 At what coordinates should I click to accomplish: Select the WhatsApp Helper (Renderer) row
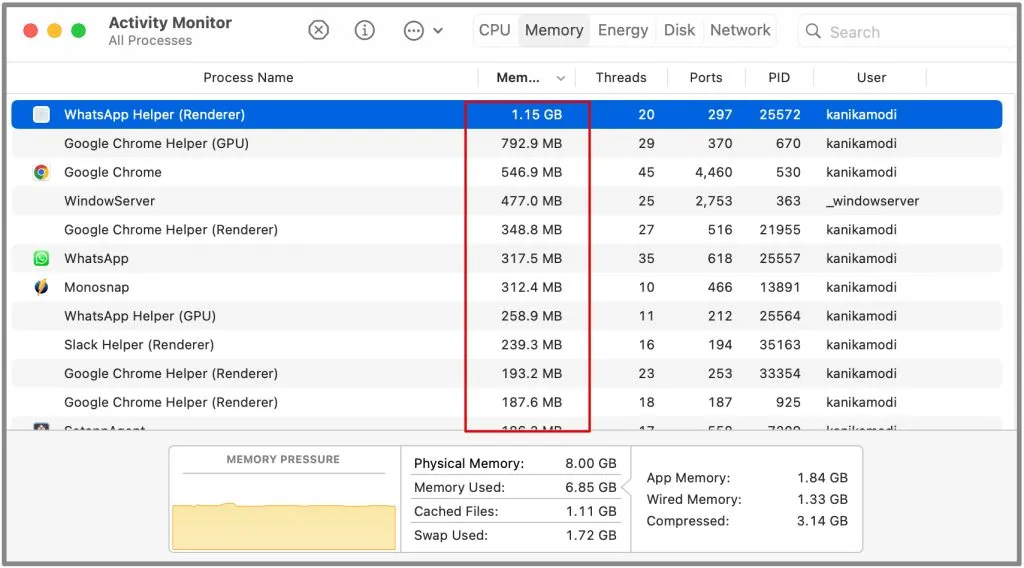507,114
